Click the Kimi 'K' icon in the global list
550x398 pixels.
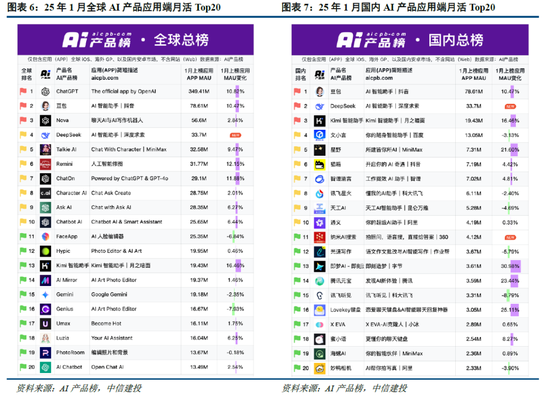coord(45,266)
